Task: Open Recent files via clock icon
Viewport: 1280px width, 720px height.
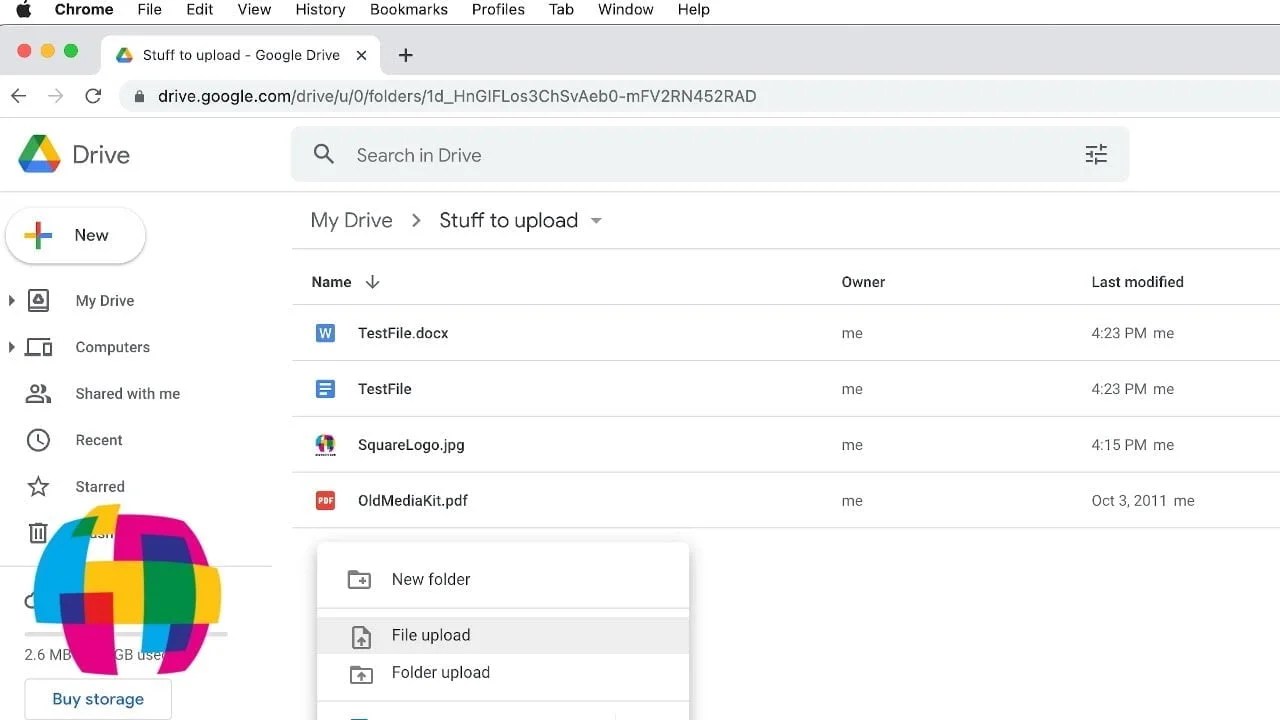Action: click(38, 440)
